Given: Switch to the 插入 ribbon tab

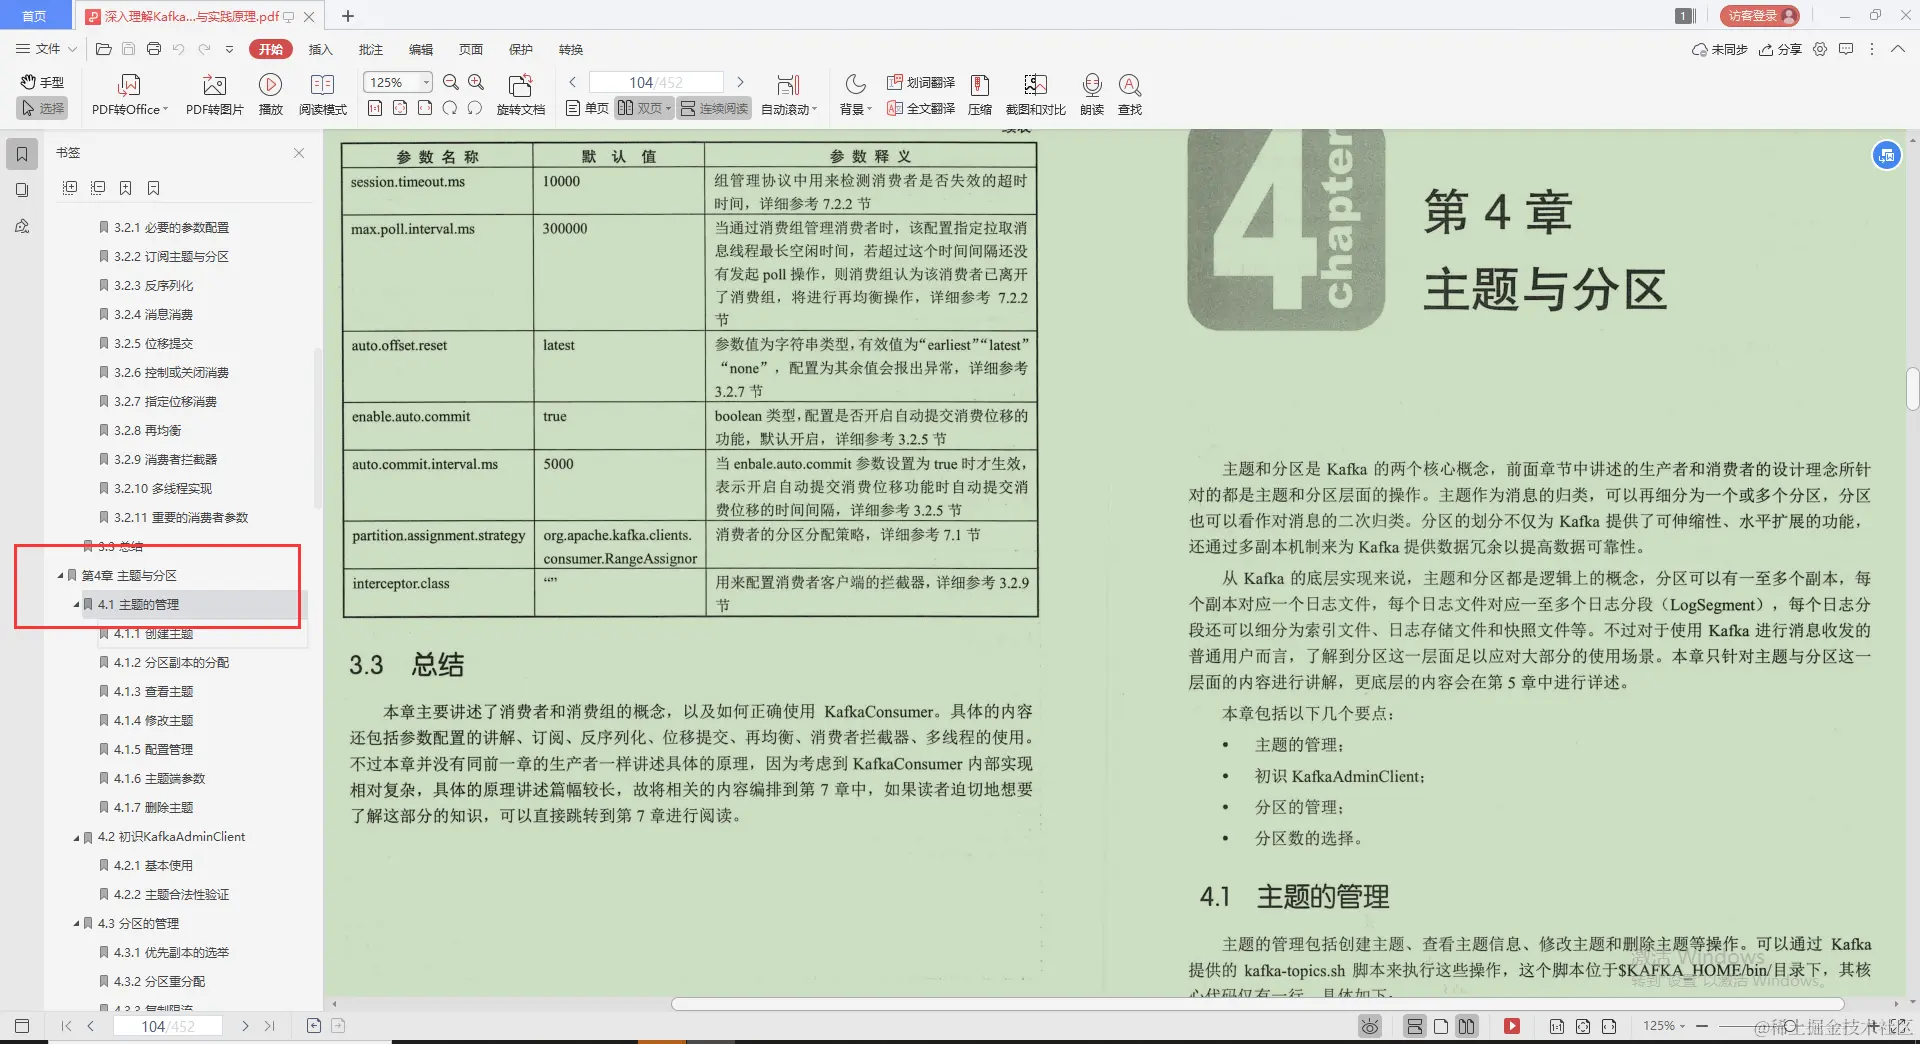Looking at the screenshot, I should [319, 49].
